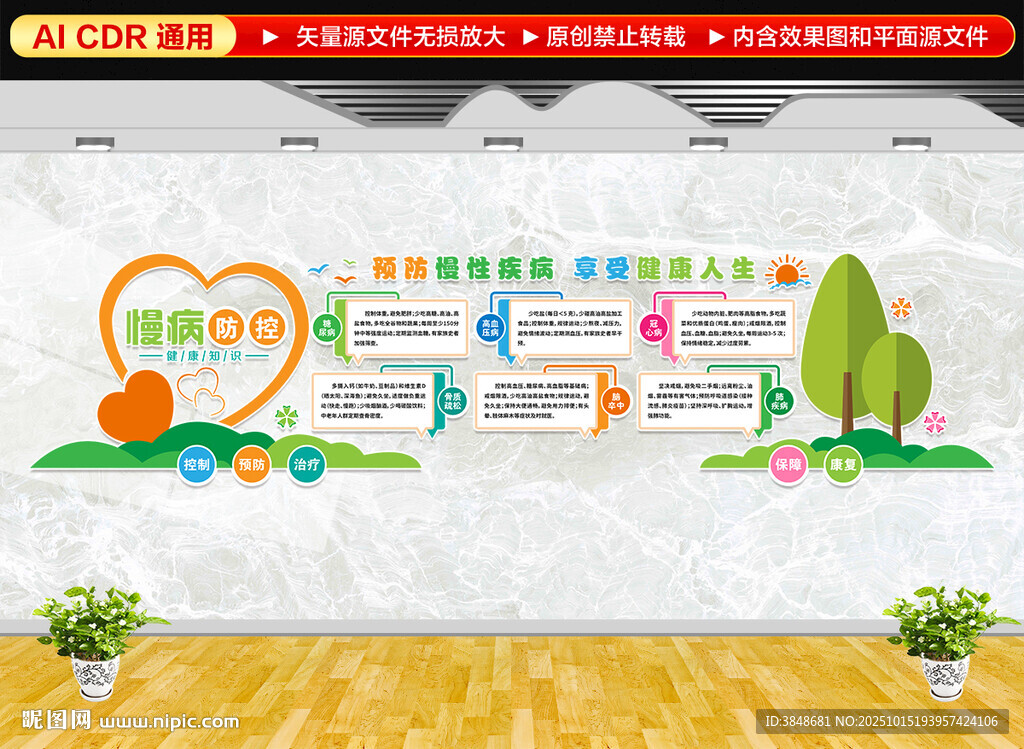The image size is (1024, 749).
Task: Click the birds icon beside the heading
Action: pos(334,270)
